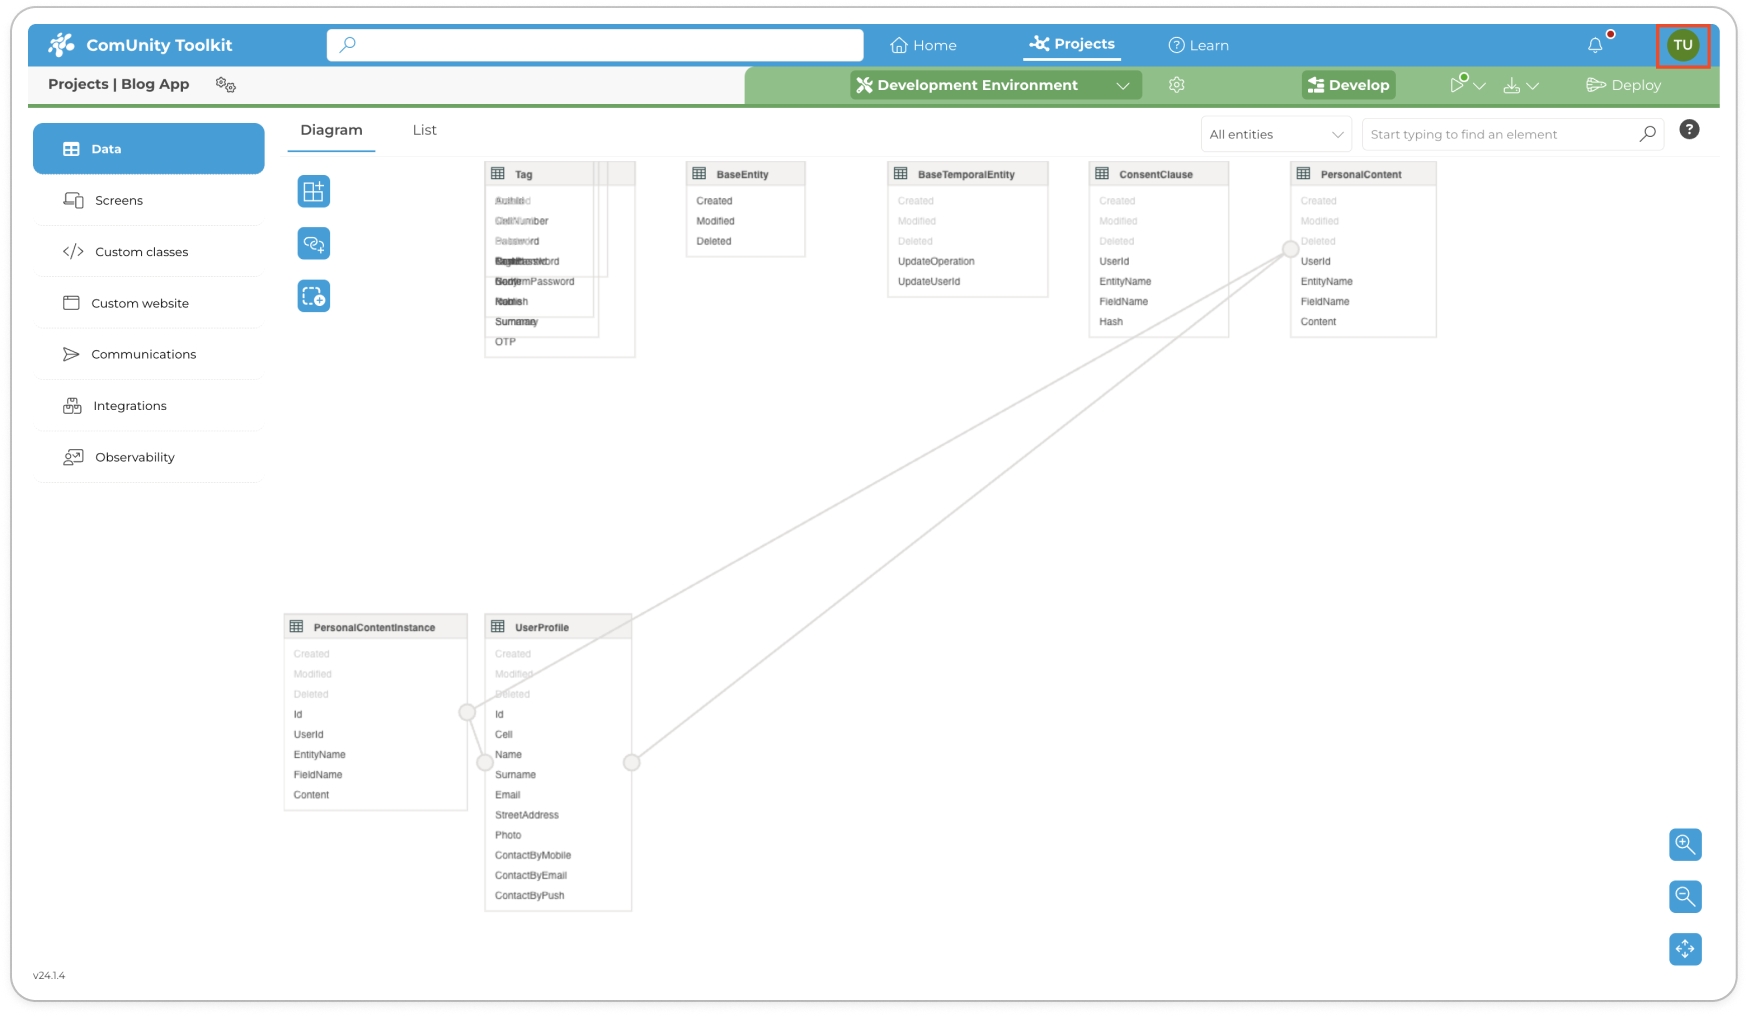Image resolution: width=1748 pixels, height=1016 pixels.
Task: Zoom in on the diagram
Action: 1685,844
